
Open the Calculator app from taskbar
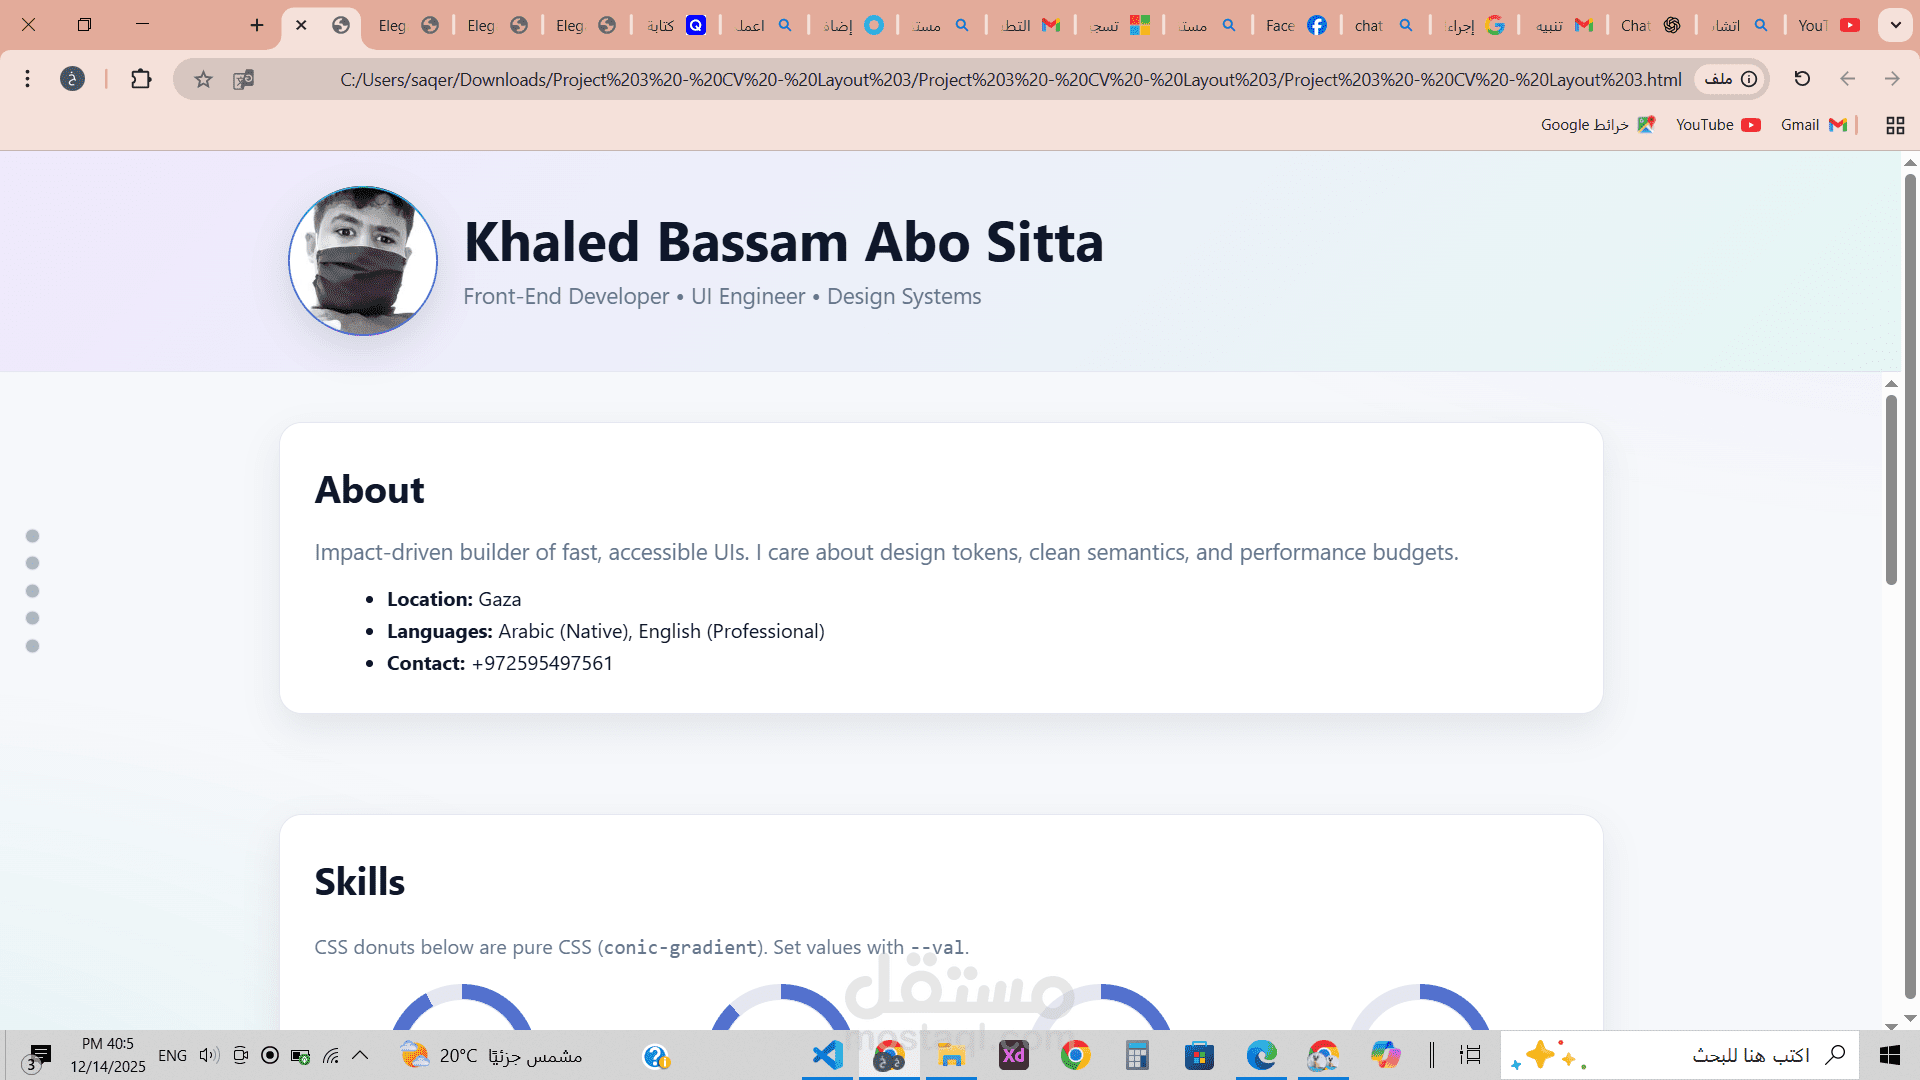point(1137,1055)
